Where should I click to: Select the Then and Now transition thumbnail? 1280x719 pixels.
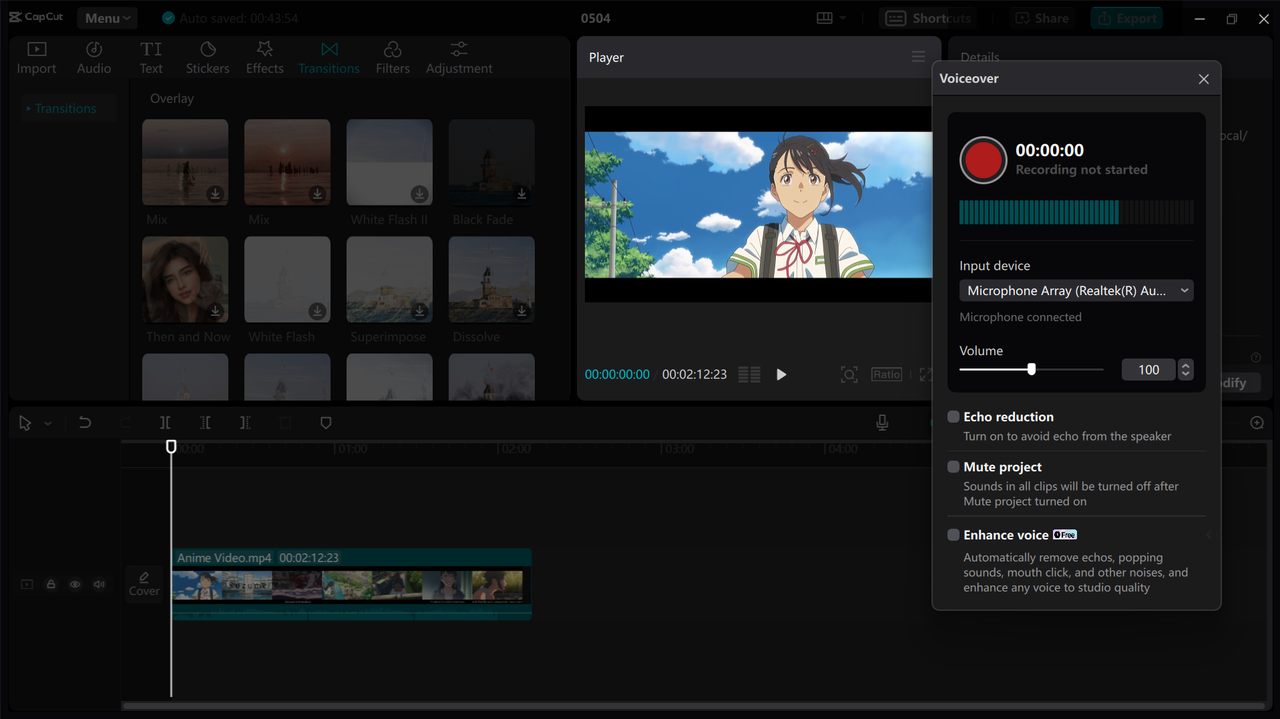pyautogui.click(x=185, y=280)
